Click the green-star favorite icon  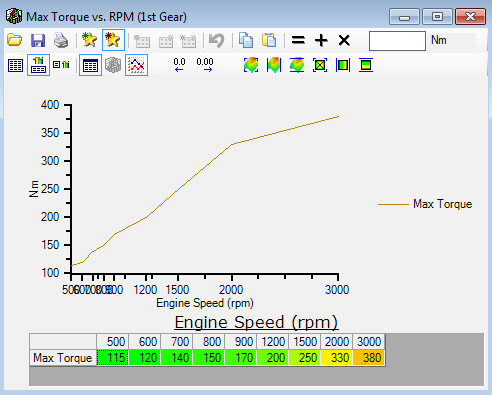(x=89, y=40)
